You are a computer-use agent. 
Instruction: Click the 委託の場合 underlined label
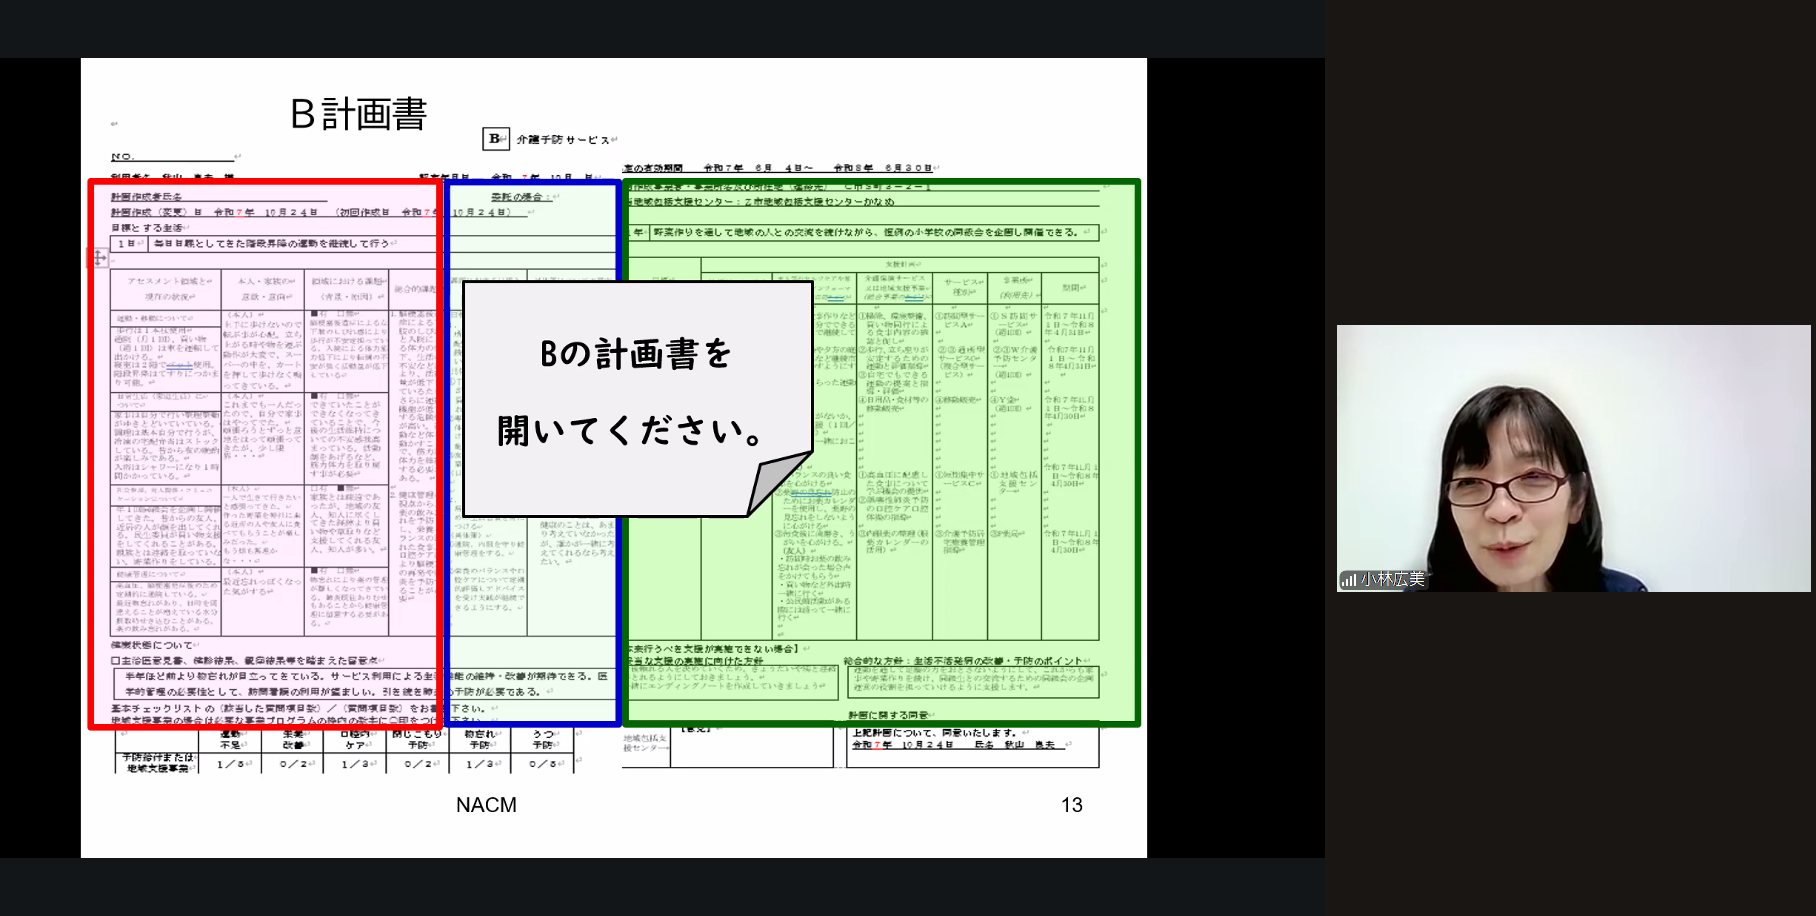(516, 197)
